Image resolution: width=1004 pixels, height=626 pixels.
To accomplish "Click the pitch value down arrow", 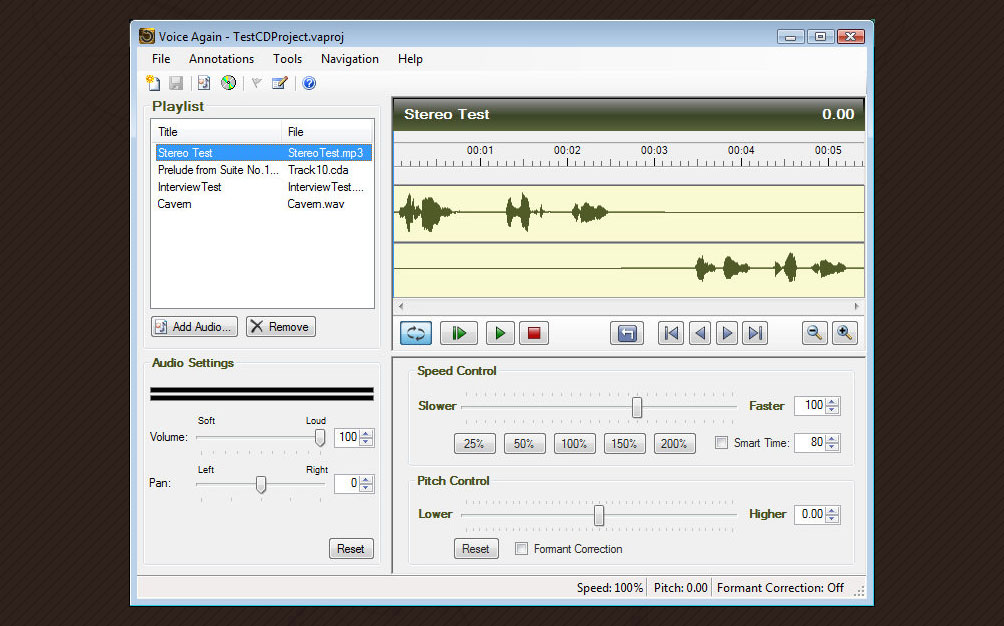I will pos(832,519).
